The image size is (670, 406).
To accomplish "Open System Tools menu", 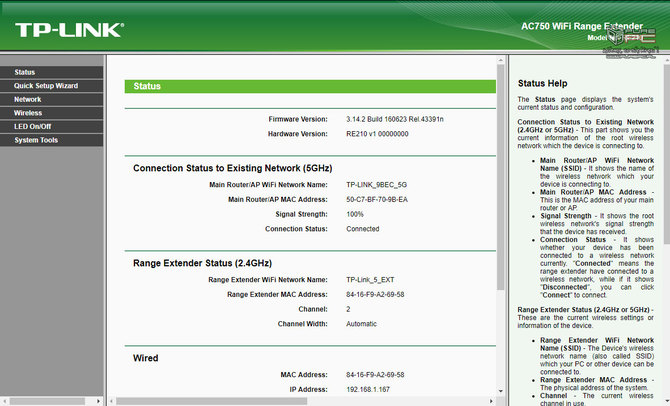I will pos(51,140).
